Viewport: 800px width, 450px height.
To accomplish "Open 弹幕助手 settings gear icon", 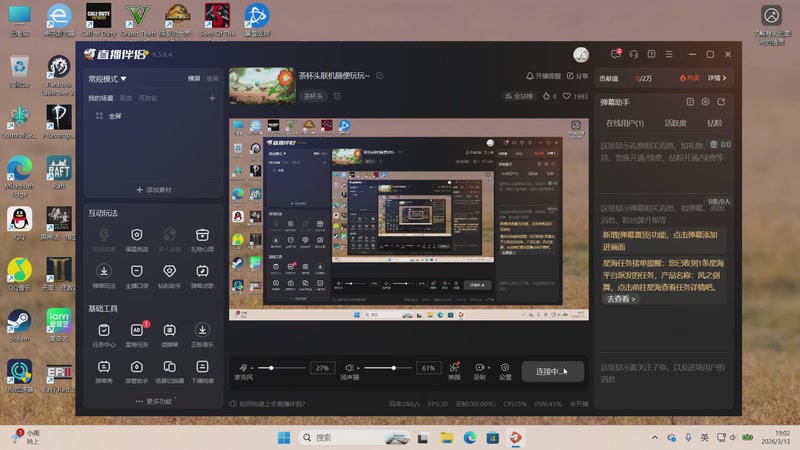I will tap(706, 102).
